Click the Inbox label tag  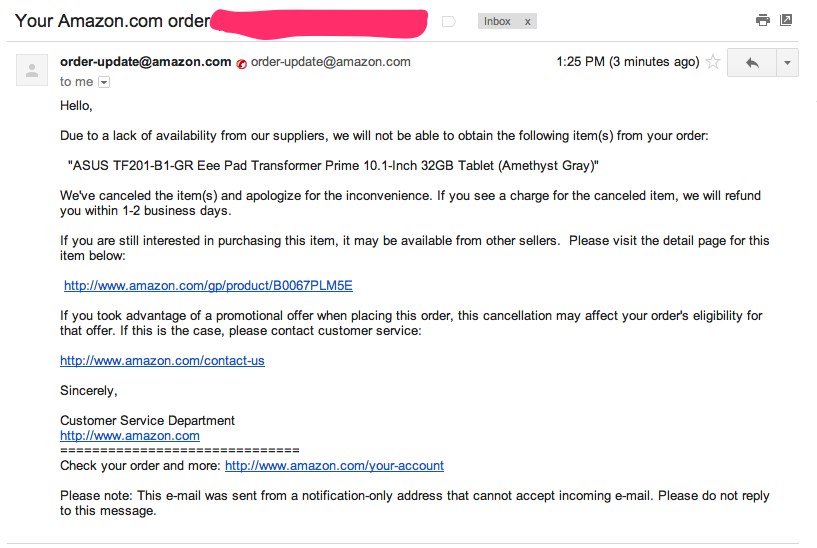click(x=497, y=21)
